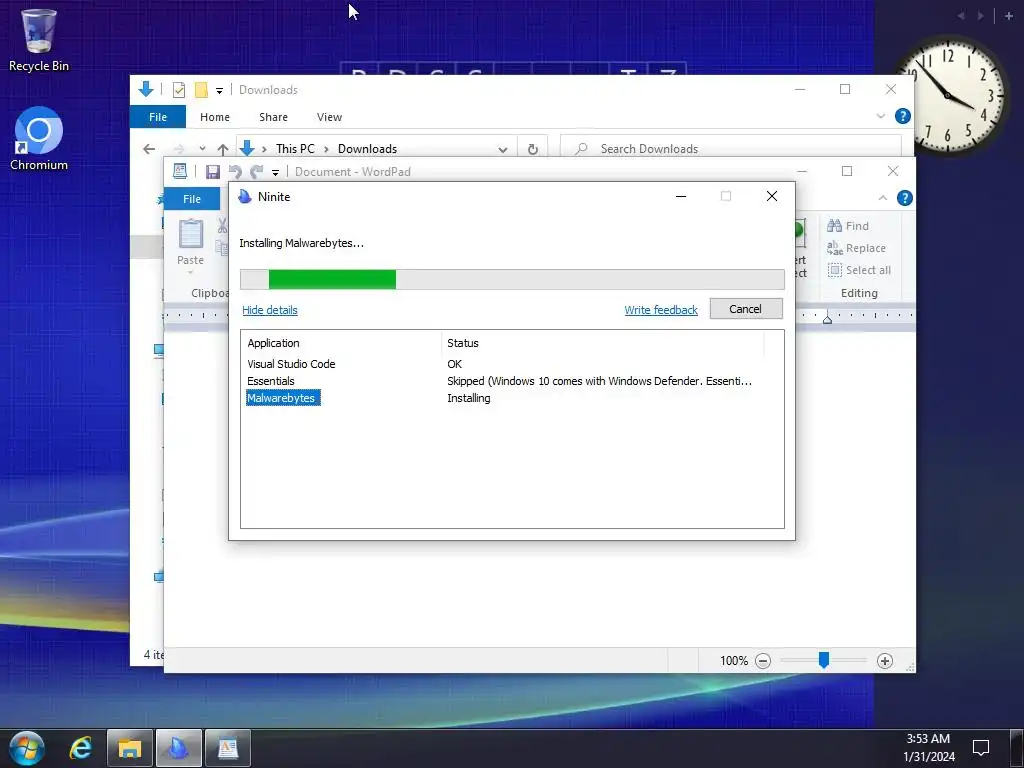
Task: Click the Installing status text
Action: click(x=469, y=398)
